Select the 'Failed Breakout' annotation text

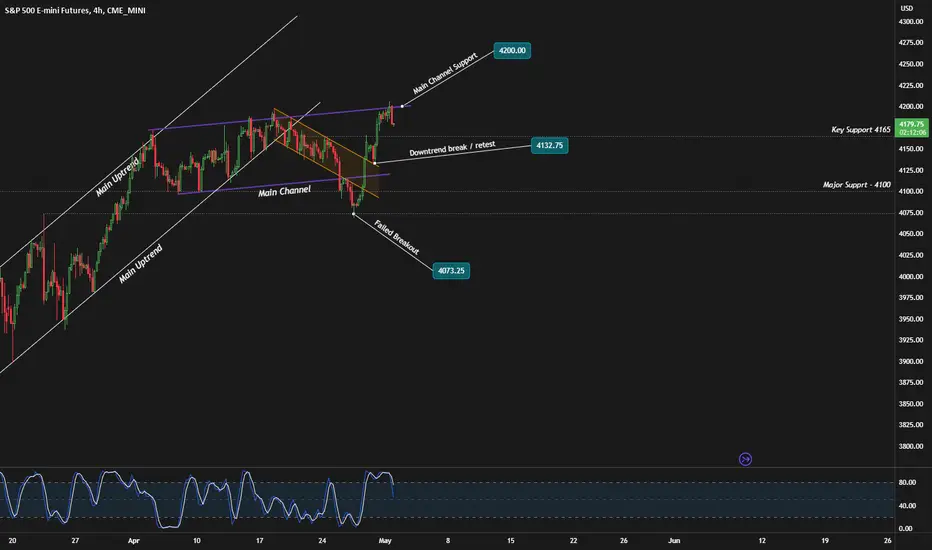[396, 237]
